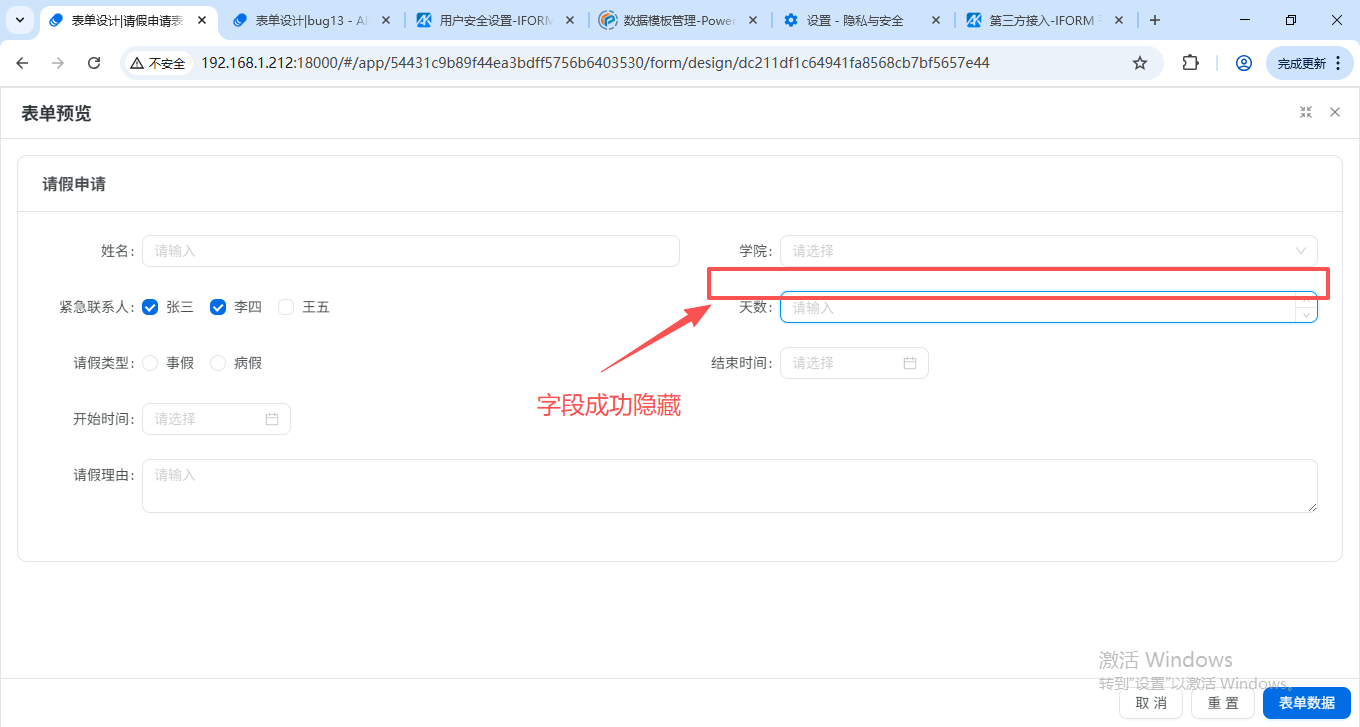Click the 取消 button
The height and width of the screenshot is (727, 1360).
1151,703
